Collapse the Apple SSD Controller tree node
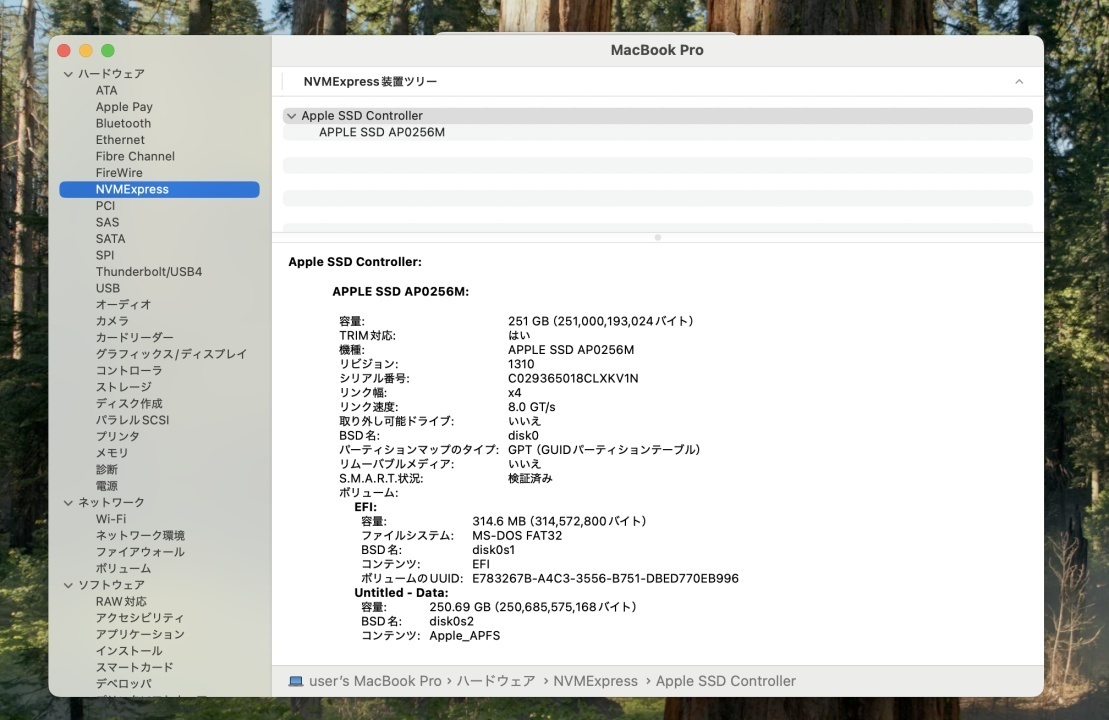The height and width of the screenshot is (720, 1109). [291, 116]
